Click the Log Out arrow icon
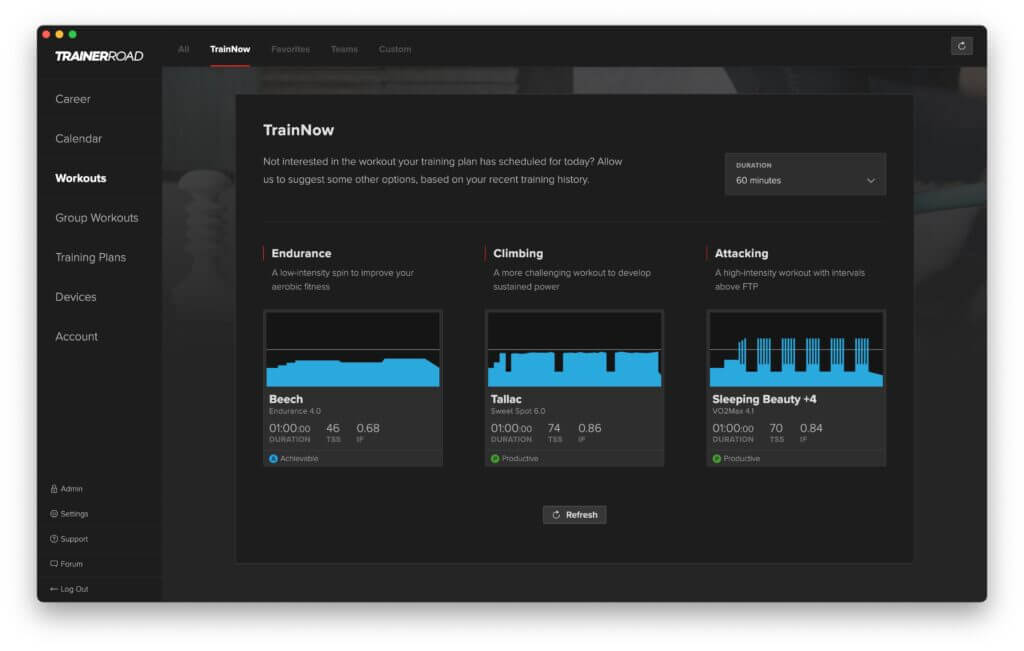Image resolution: width=1024 pixels, height=651 pixels. tap(54, 589)
